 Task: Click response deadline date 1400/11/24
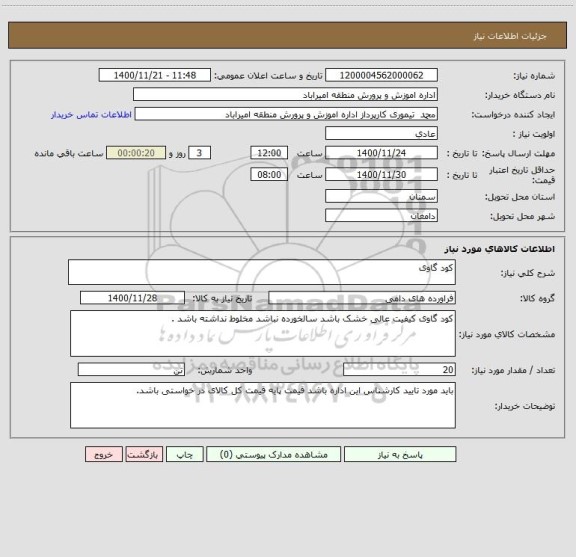pyautogui.click(x=381, y=153)
